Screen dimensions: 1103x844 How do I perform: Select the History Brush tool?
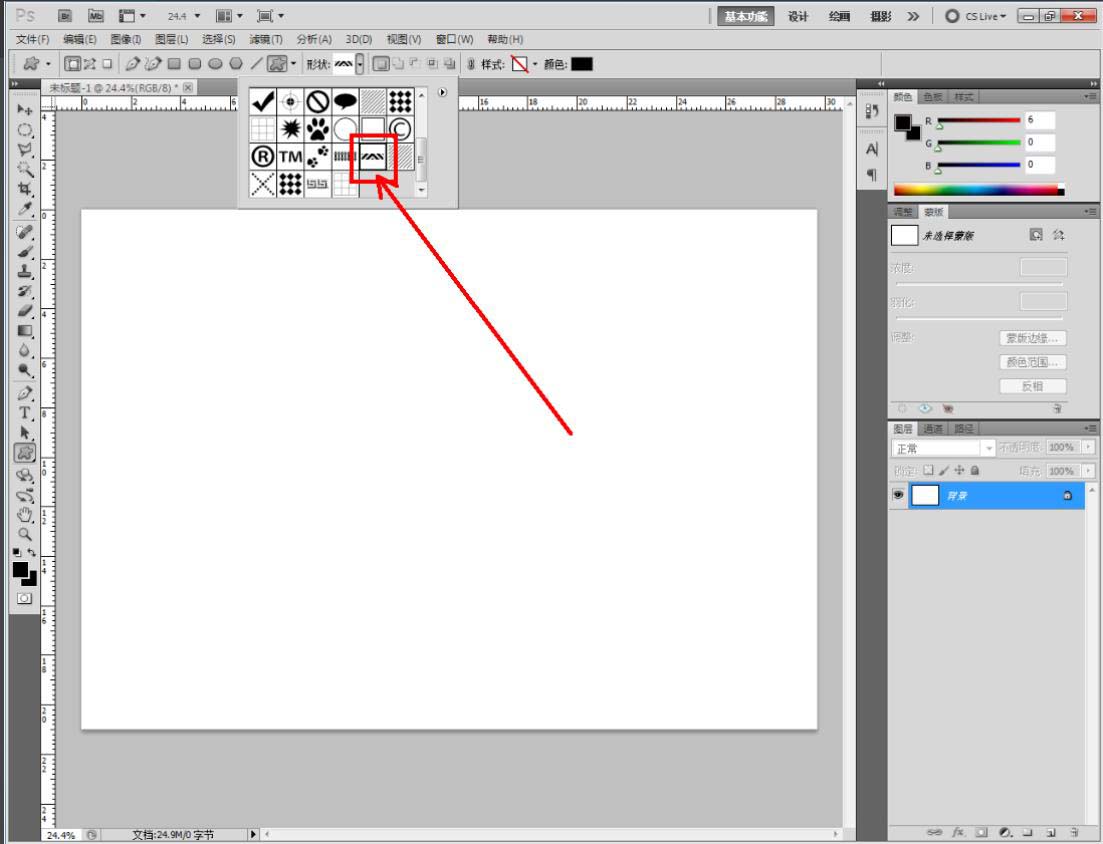(25, 290)
